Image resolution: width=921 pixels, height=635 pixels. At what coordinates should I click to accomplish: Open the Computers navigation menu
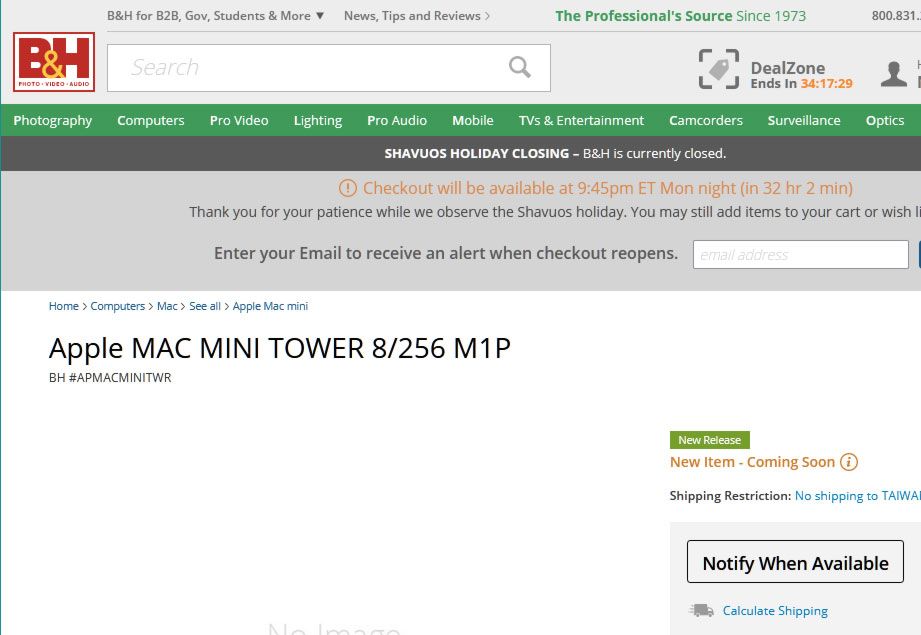150,120
